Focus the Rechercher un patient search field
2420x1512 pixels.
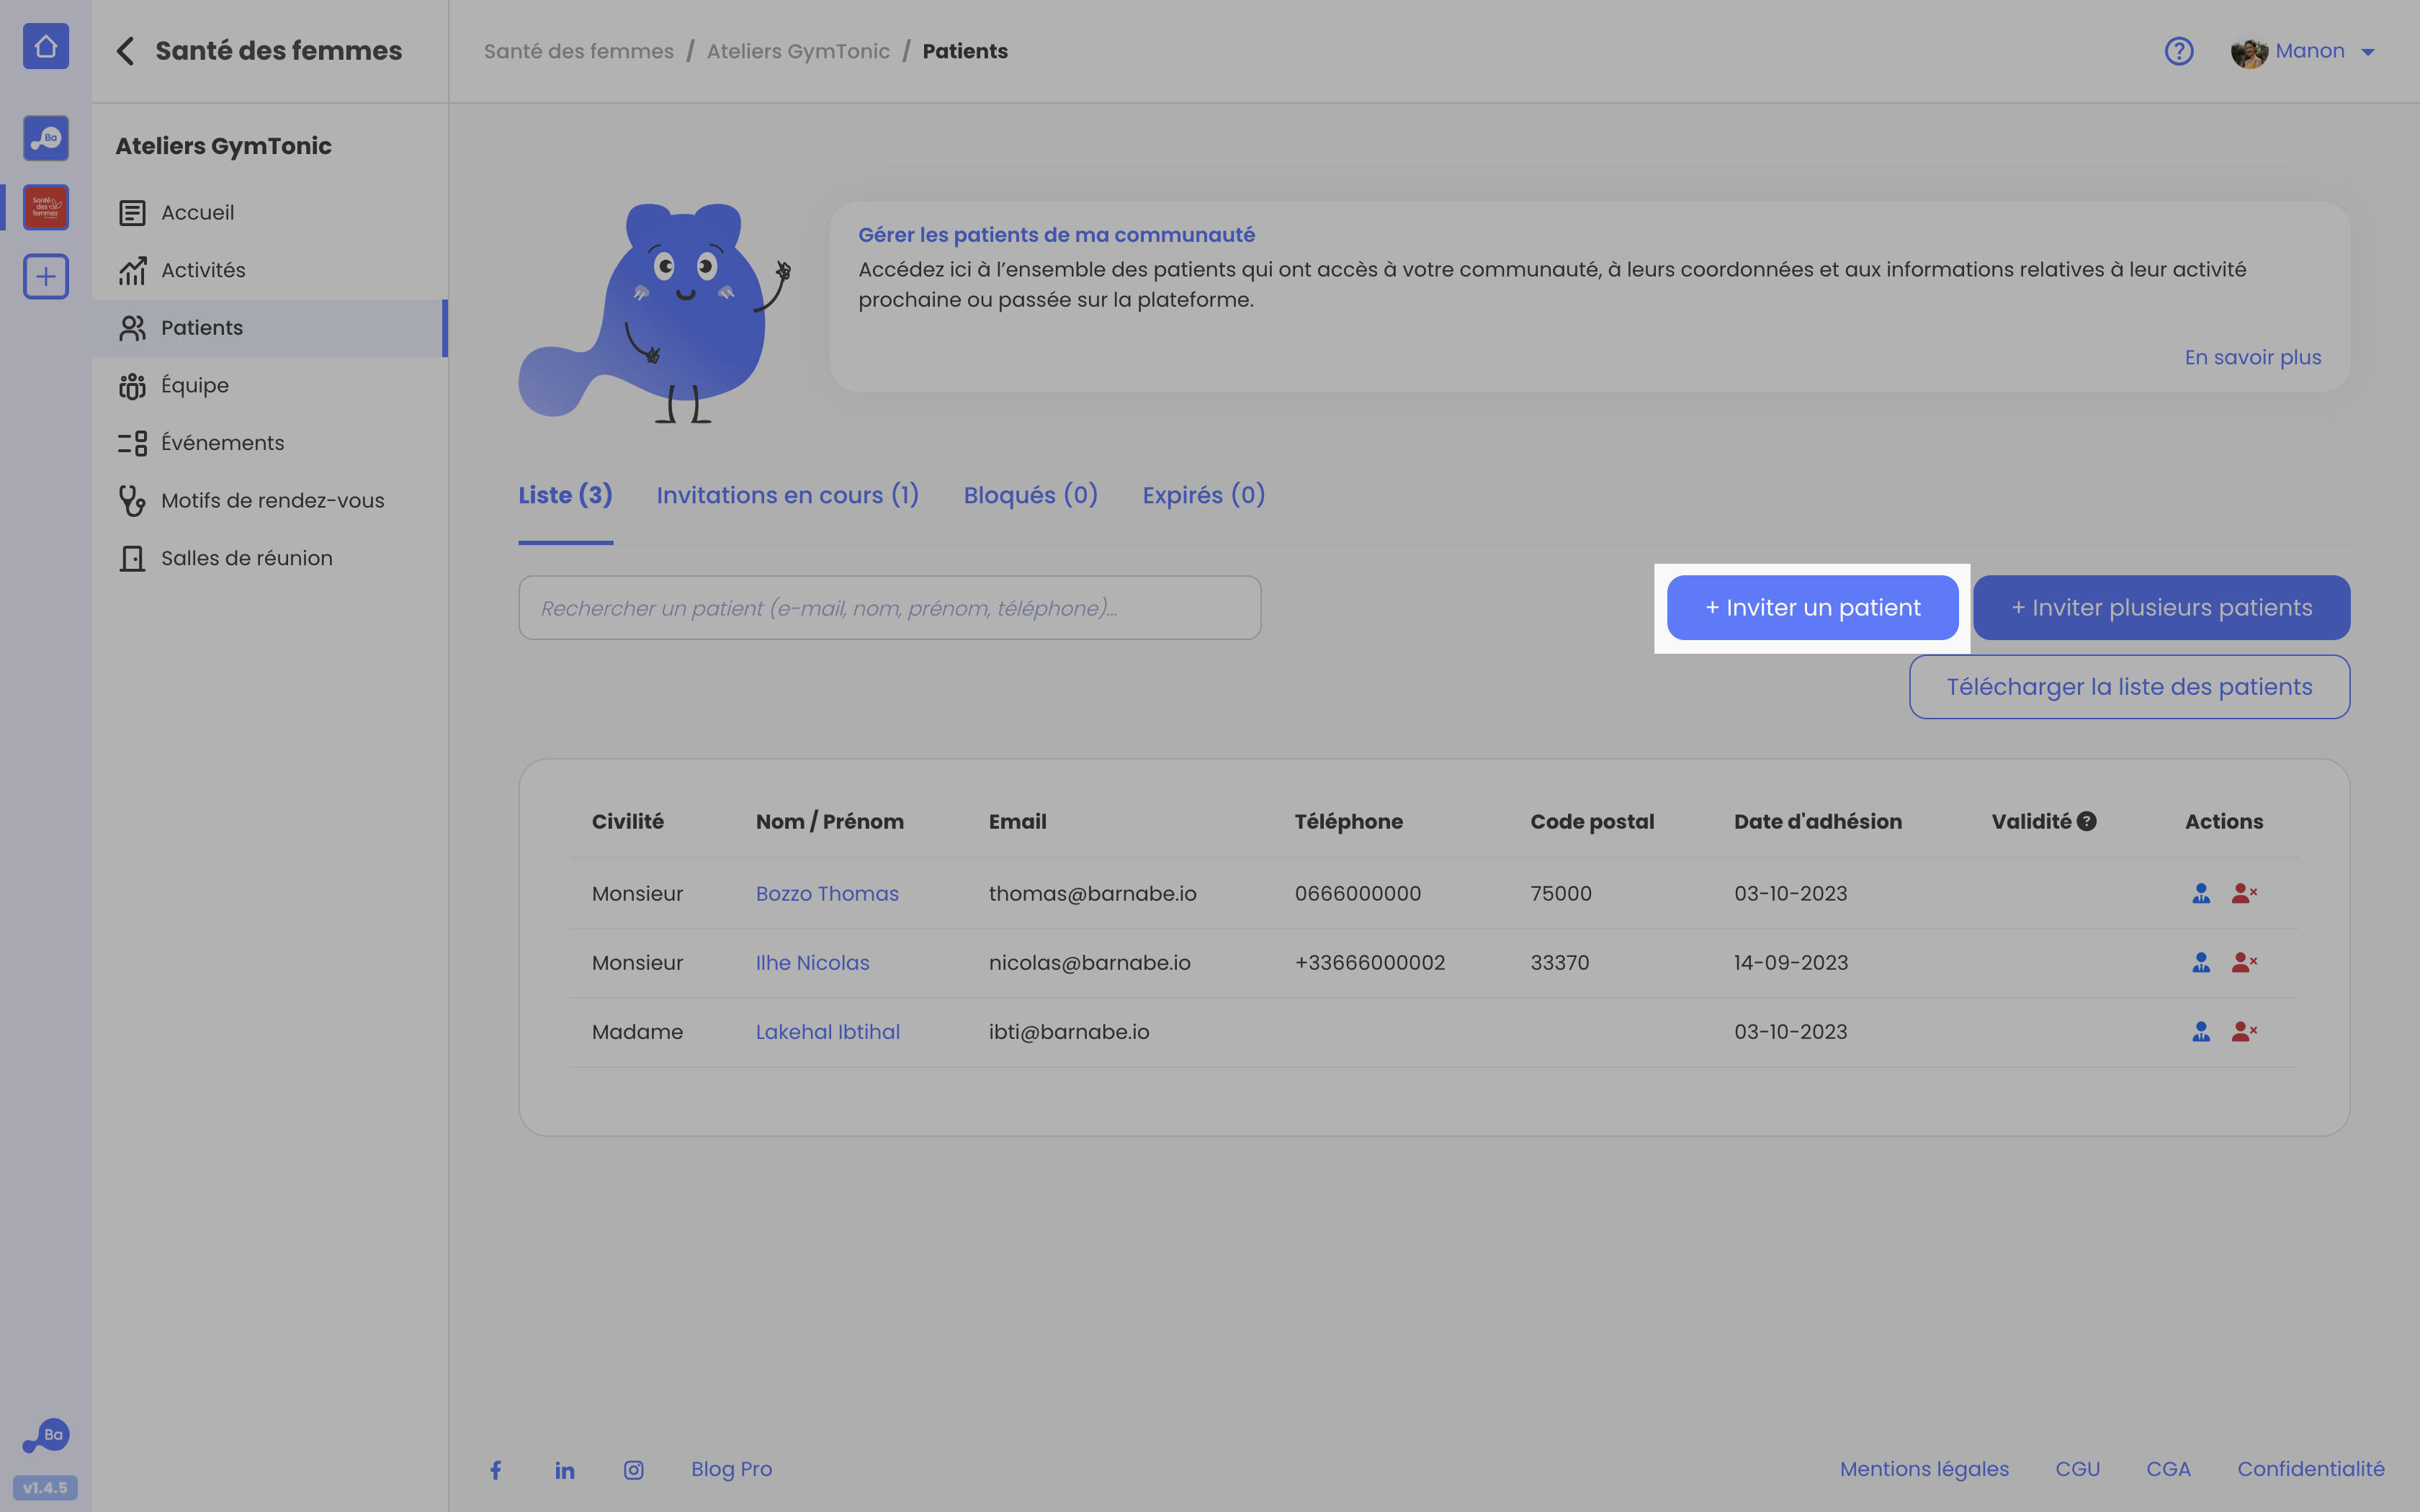click(890, 608)
